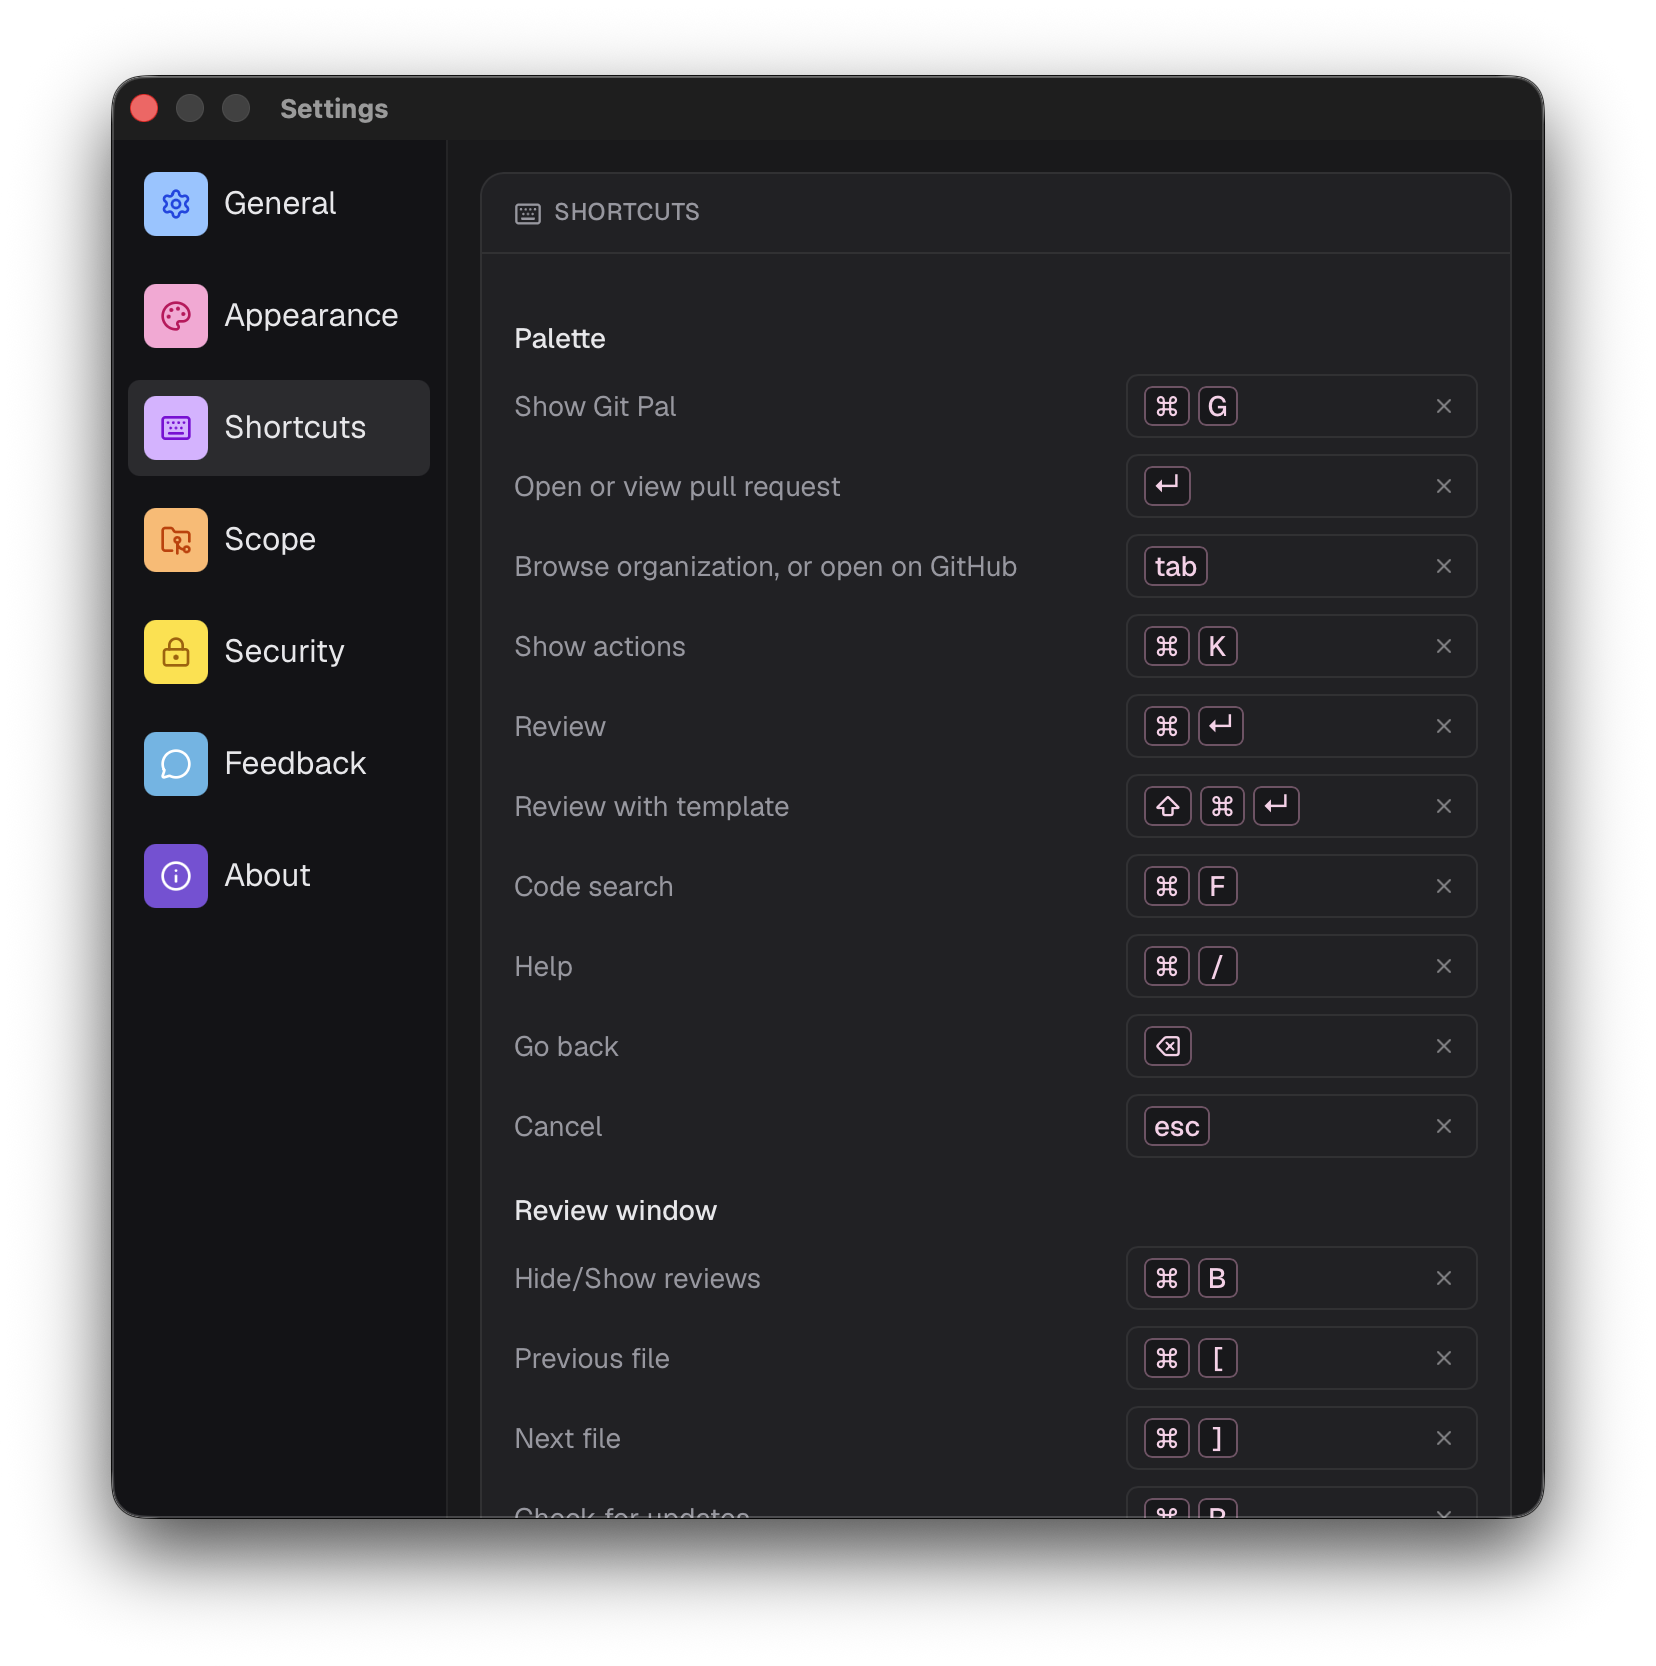This screenshot has height=1666, width=1656.
Task: Clear the Help shortcut binding
Action: [1443, 966]
